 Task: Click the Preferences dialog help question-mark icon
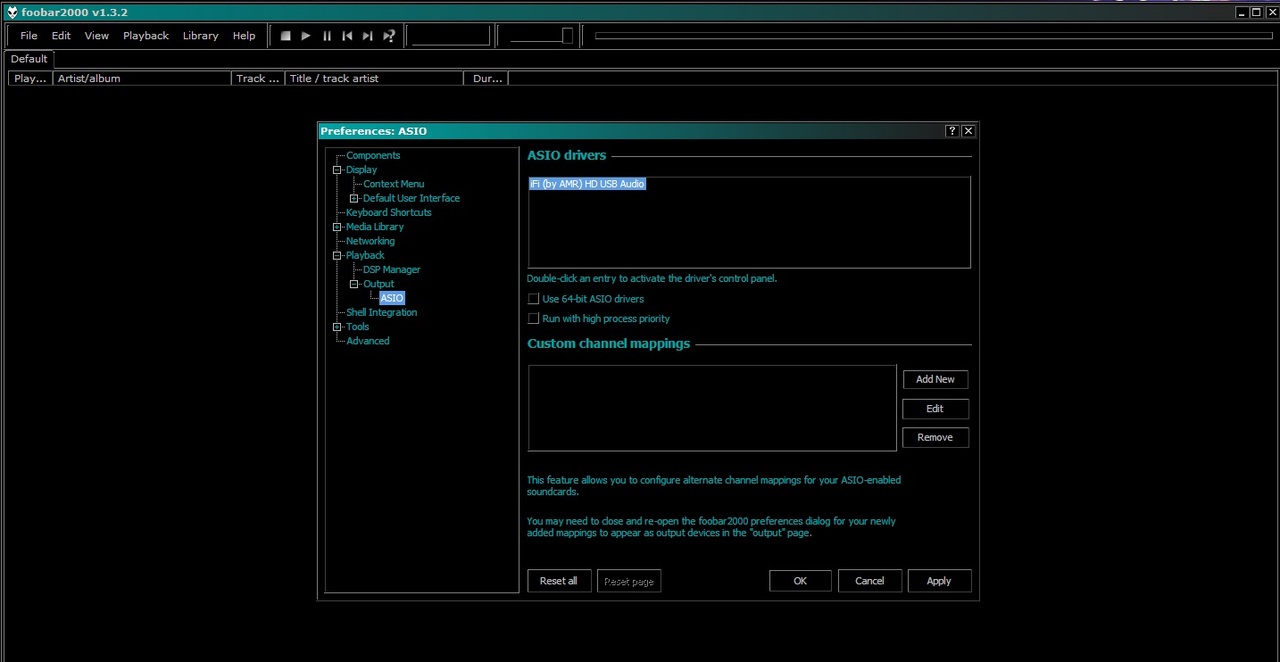click(952, 131)
